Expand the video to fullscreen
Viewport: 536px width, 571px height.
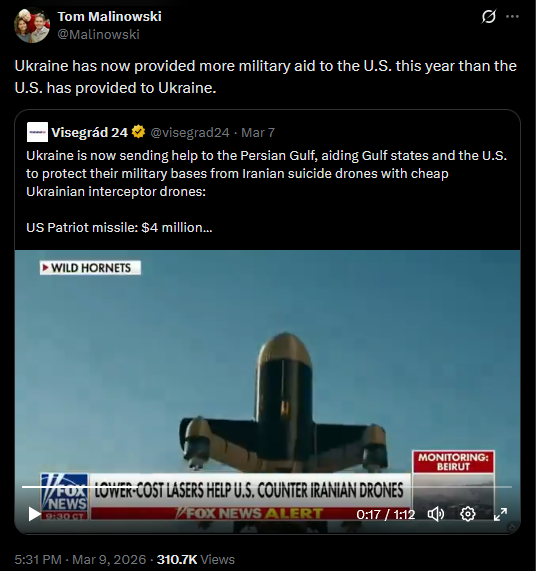coord(500,514)
